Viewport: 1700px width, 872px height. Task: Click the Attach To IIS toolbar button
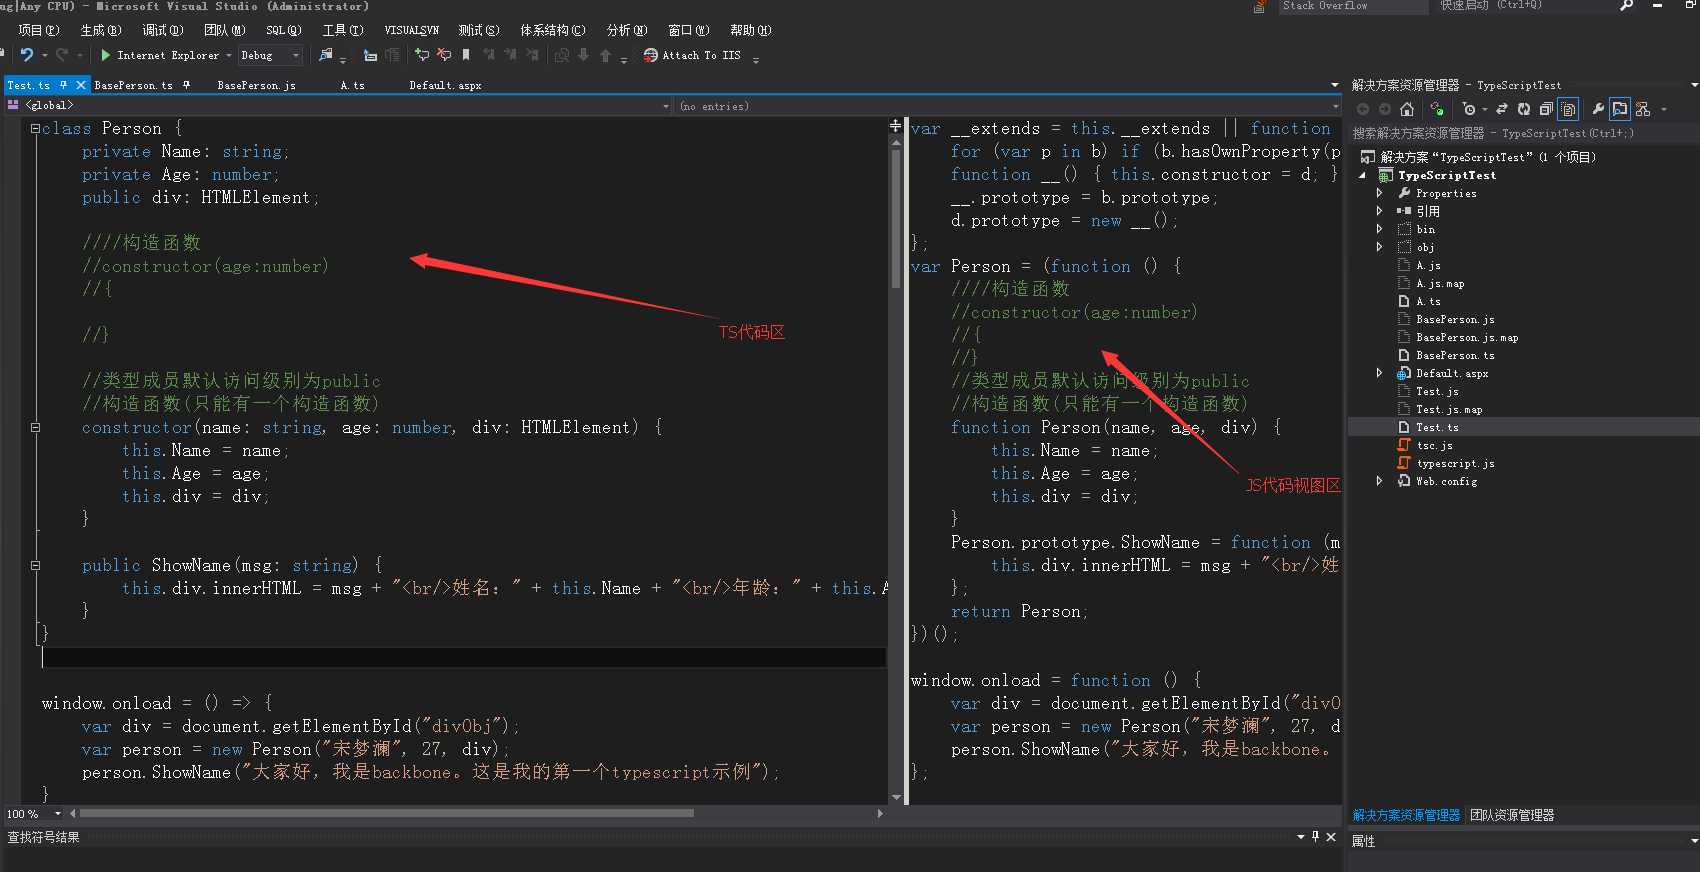point(692,55)
